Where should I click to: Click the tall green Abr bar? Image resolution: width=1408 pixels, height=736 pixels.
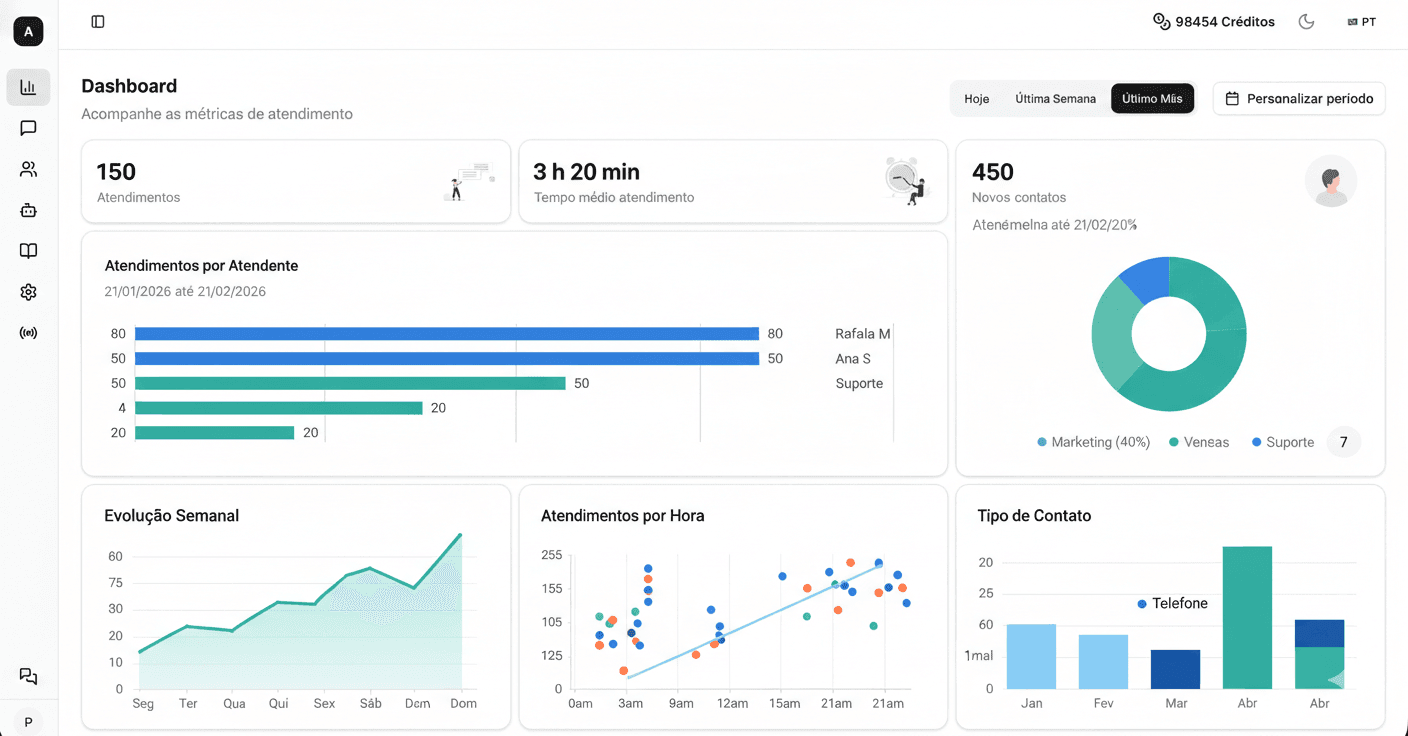point(1247,617)
